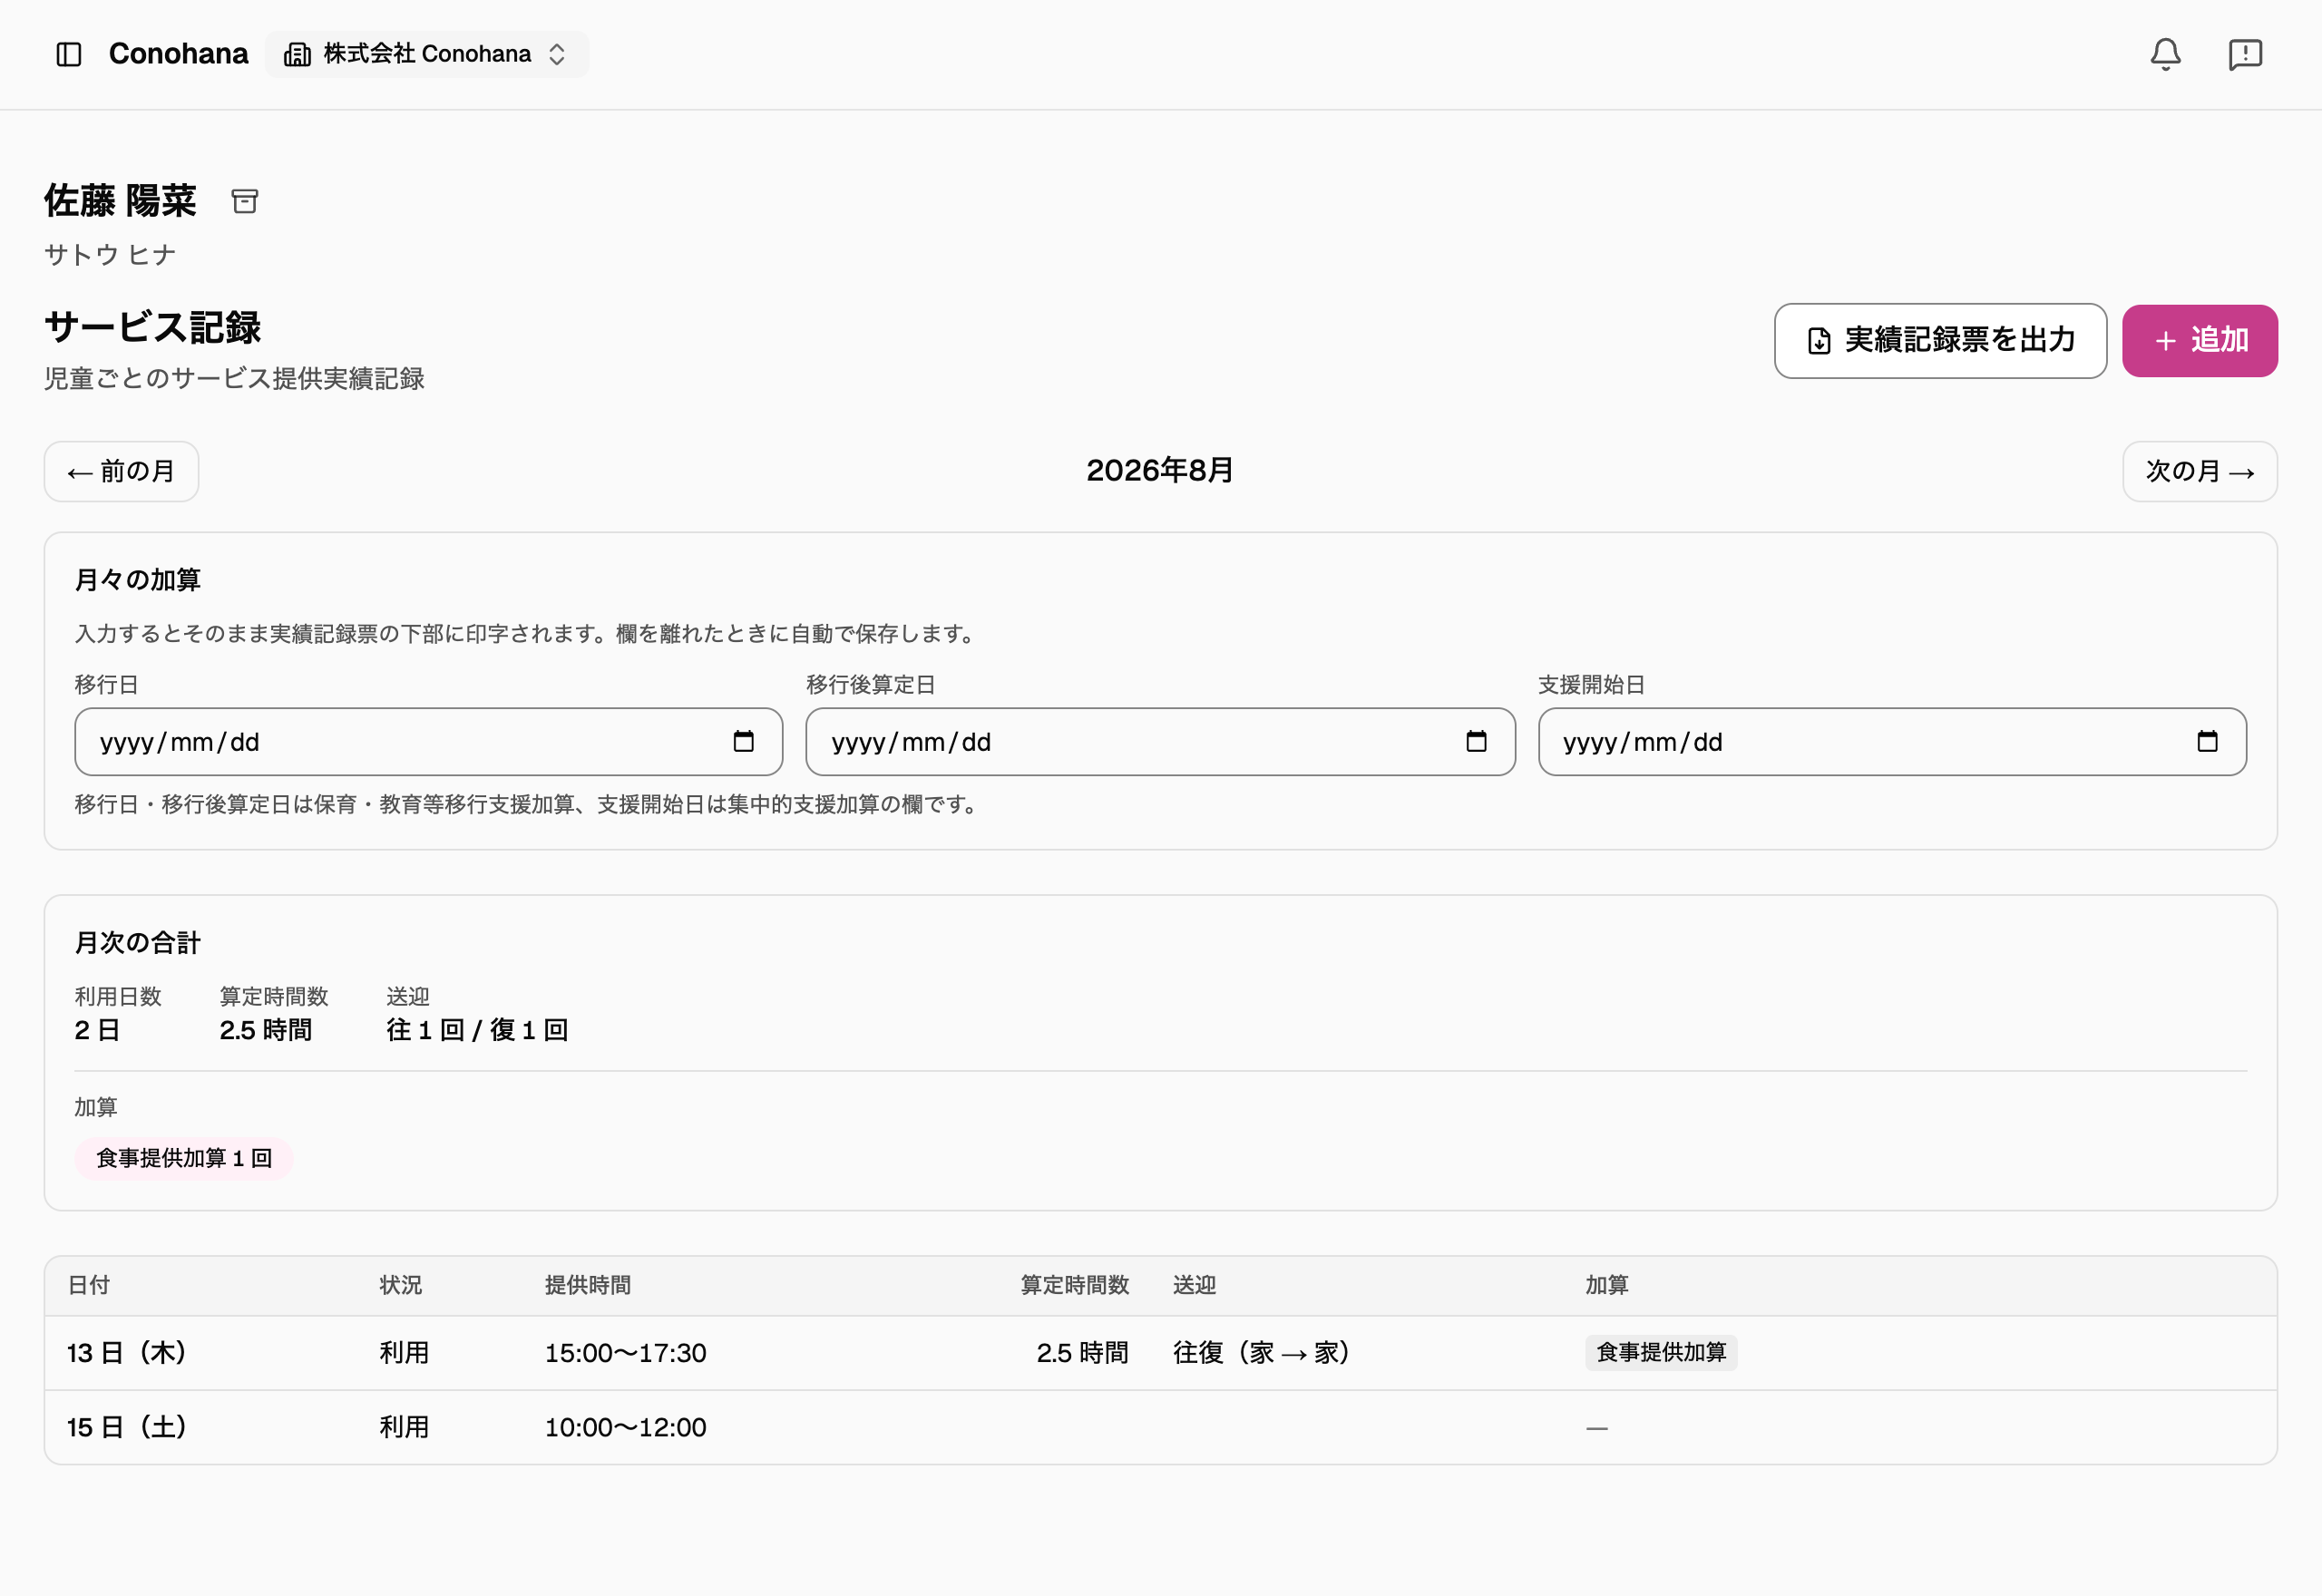Image resolution: width=2322 pixels, height=1596 pixels.
Task: Click the サトウ ヒナ reading text
Action: [x=110, y=255]
